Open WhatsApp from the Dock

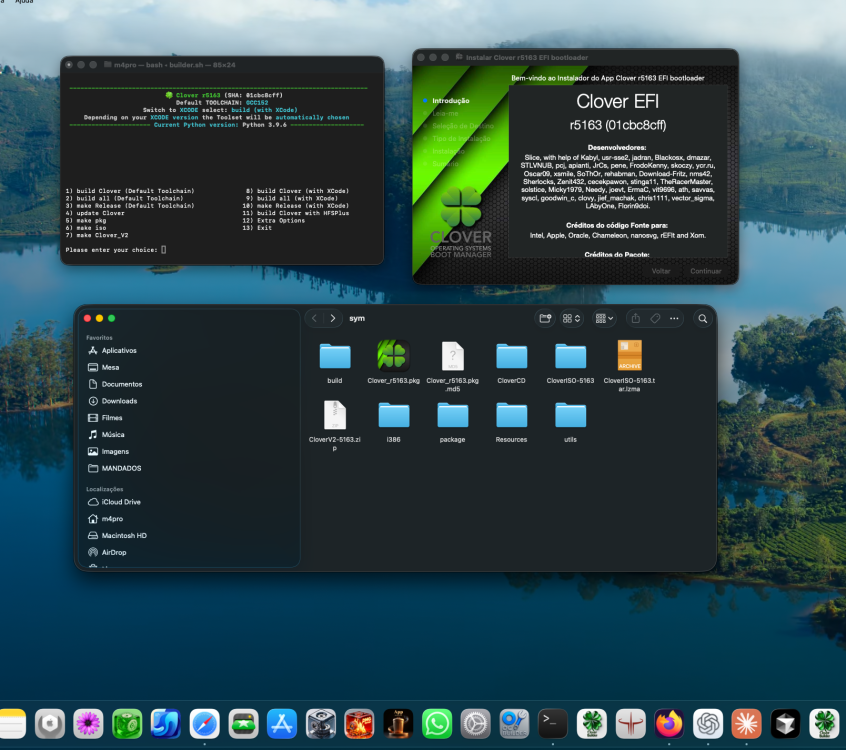coord(436,724)
